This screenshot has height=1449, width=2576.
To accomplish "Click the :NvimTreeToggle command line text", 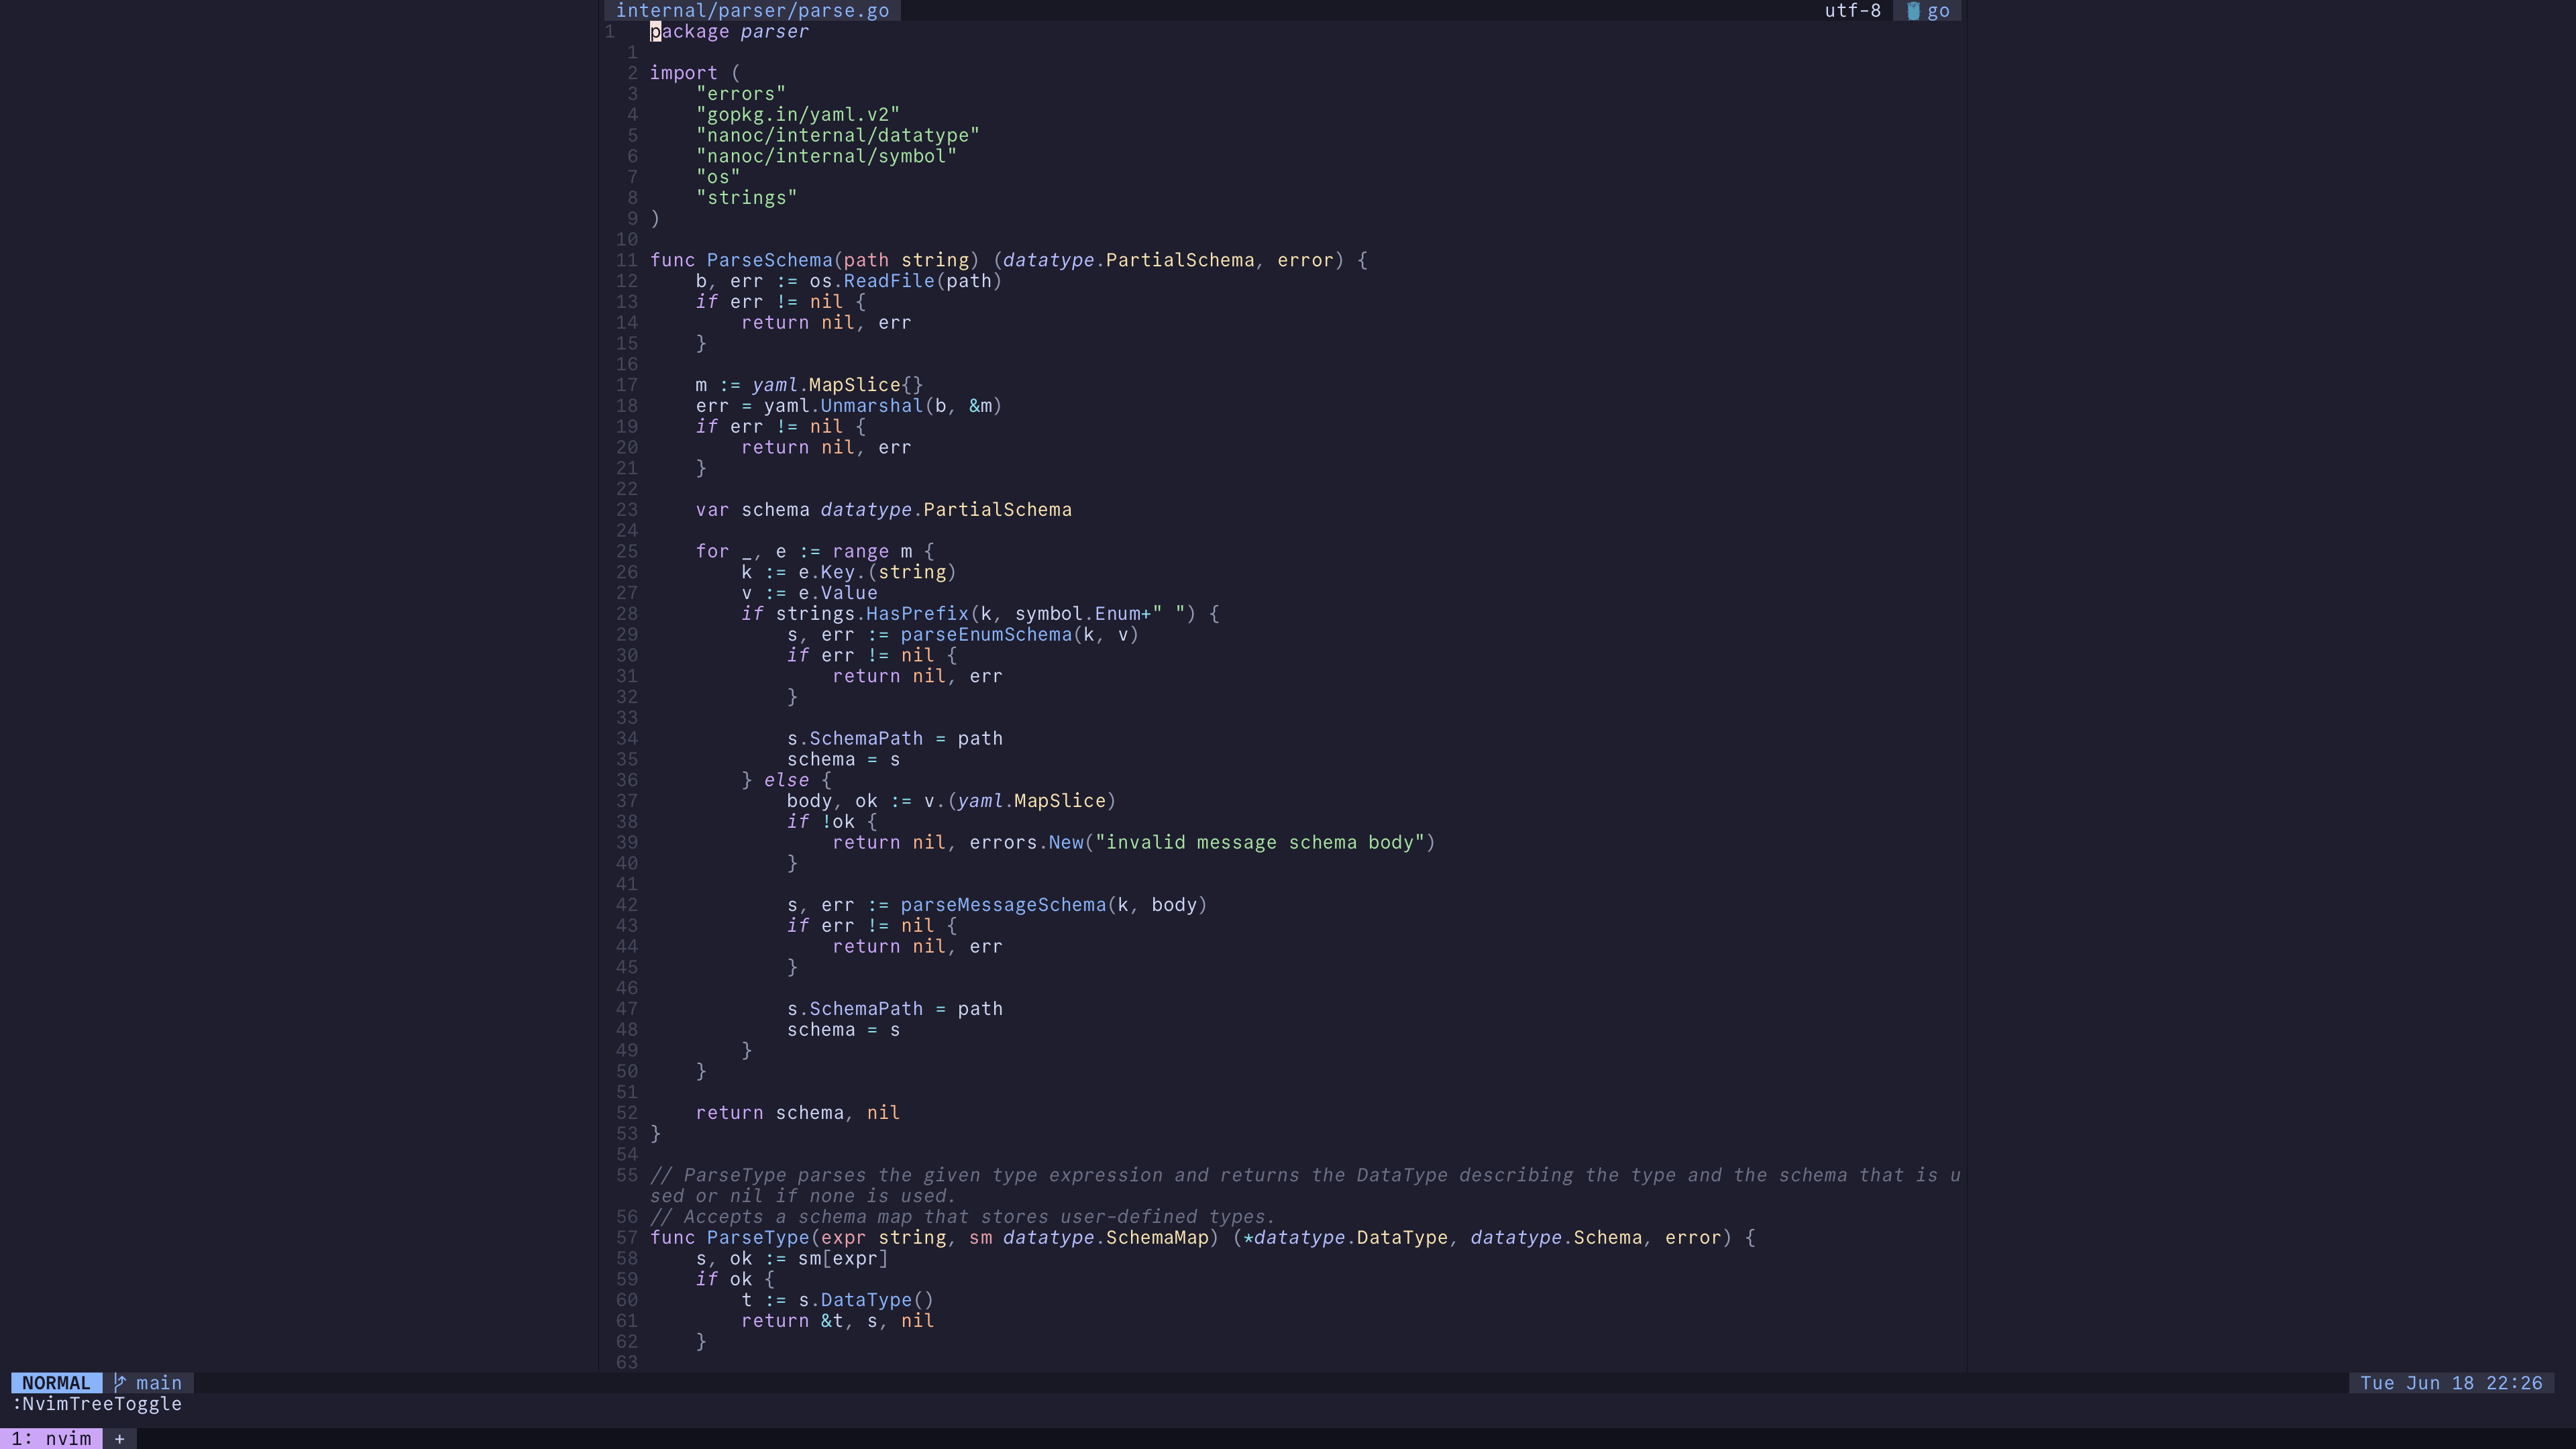I will click(x=97, y=1404).
